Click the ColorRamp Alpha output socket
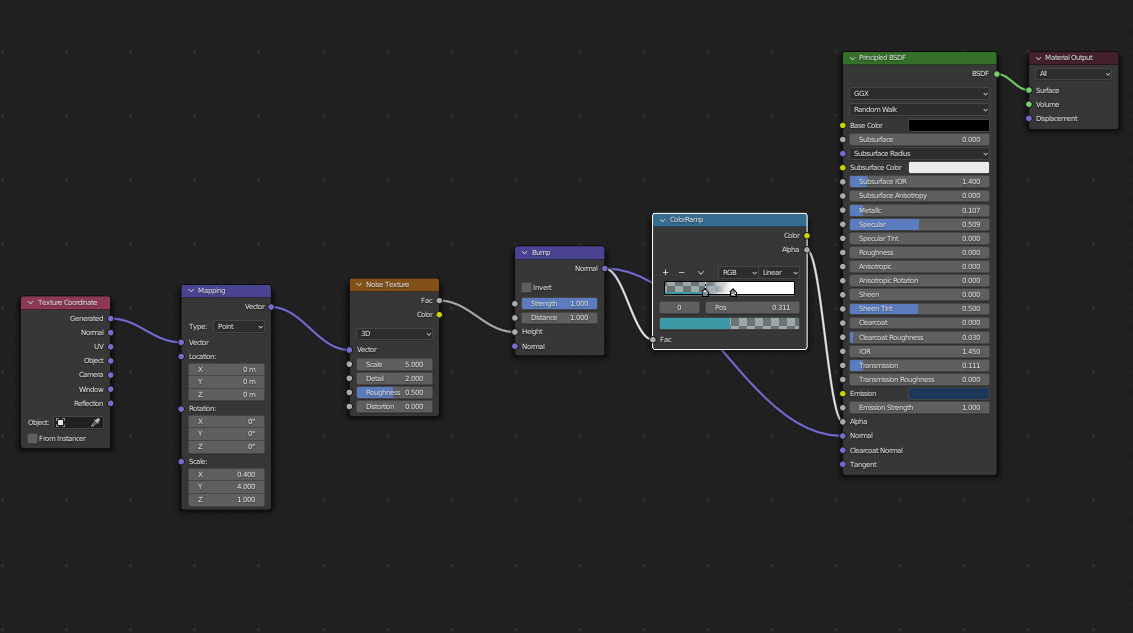The width and height of the screenshot is (1133, 633). coord(807,250)
